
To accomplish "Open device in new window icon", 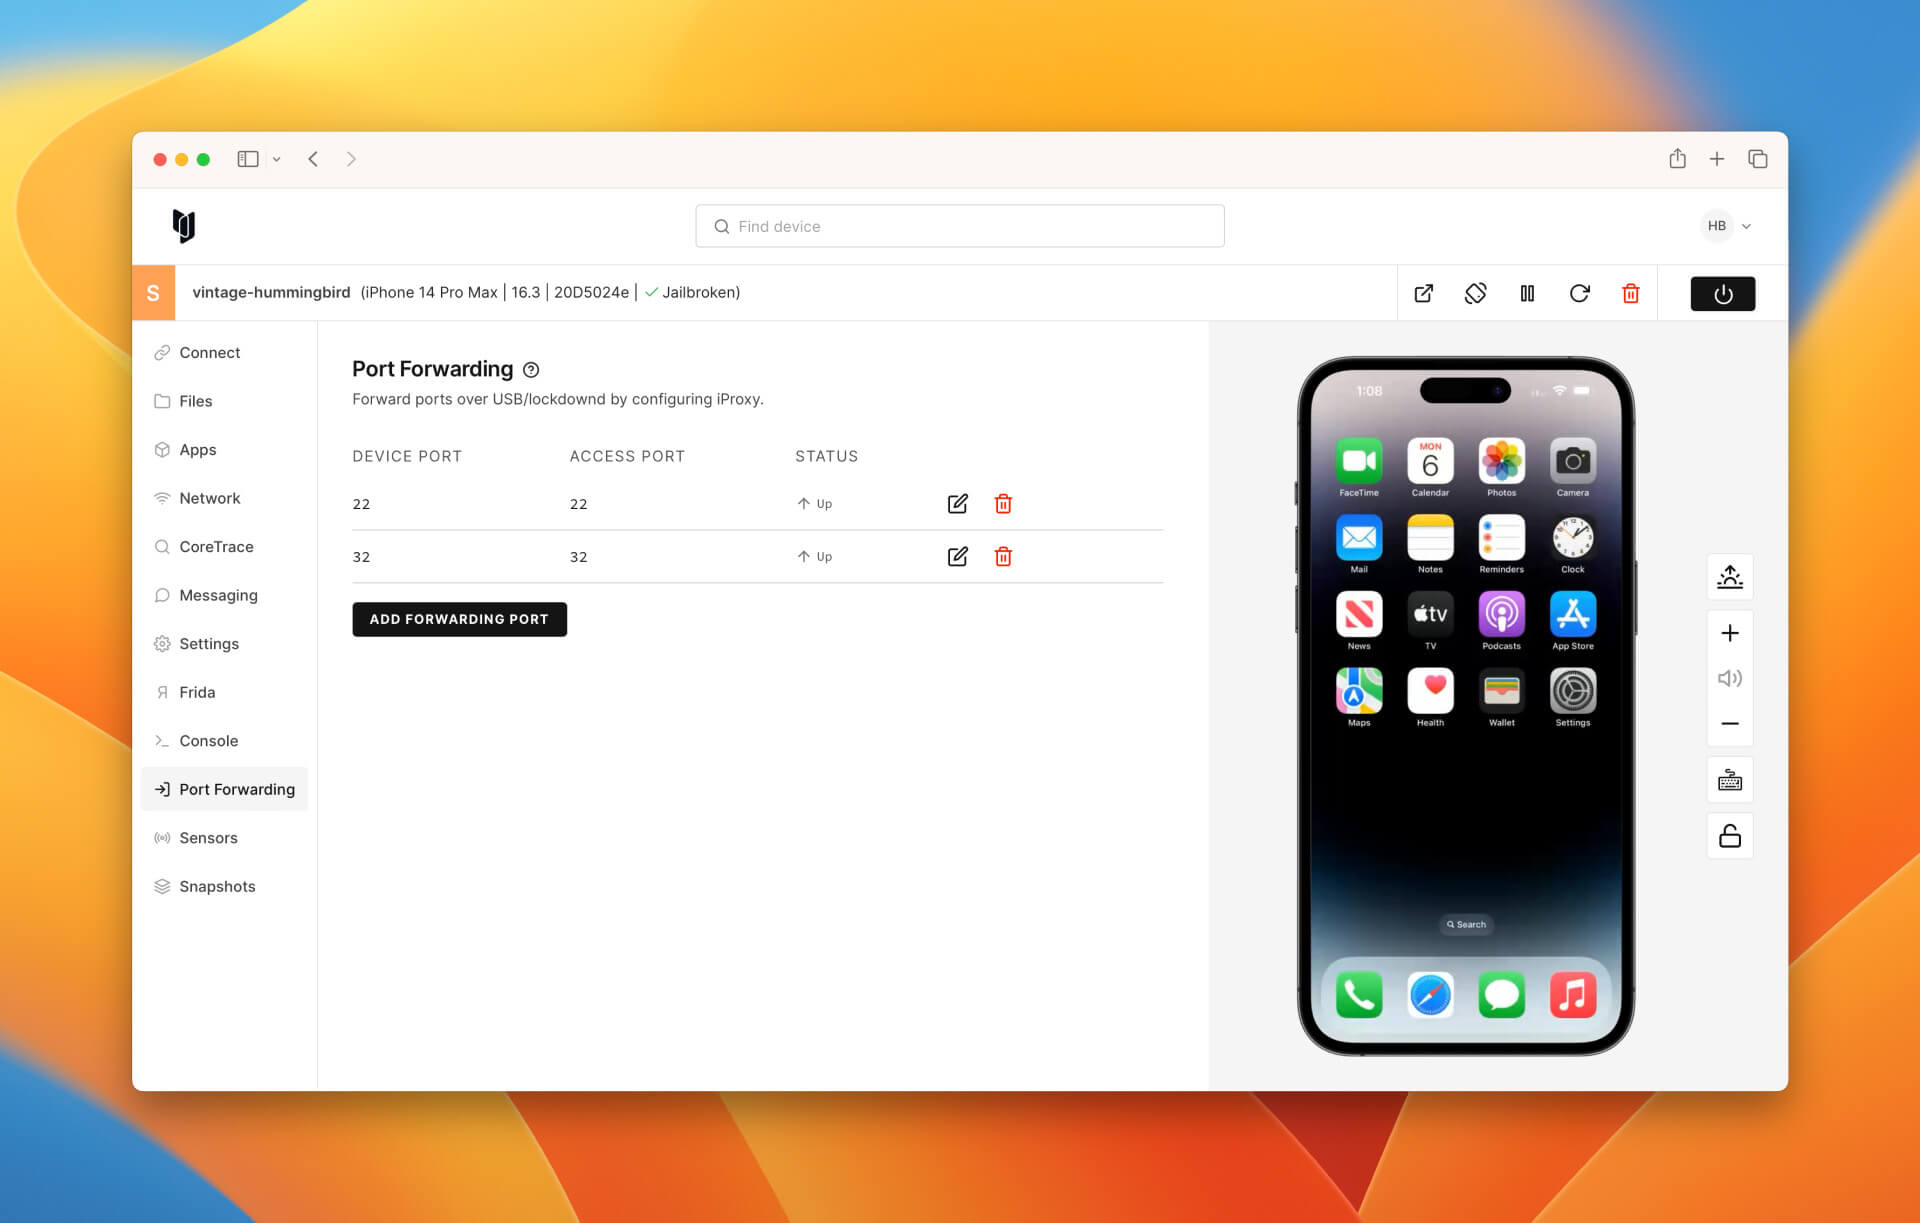I will tap(1423, 293).
